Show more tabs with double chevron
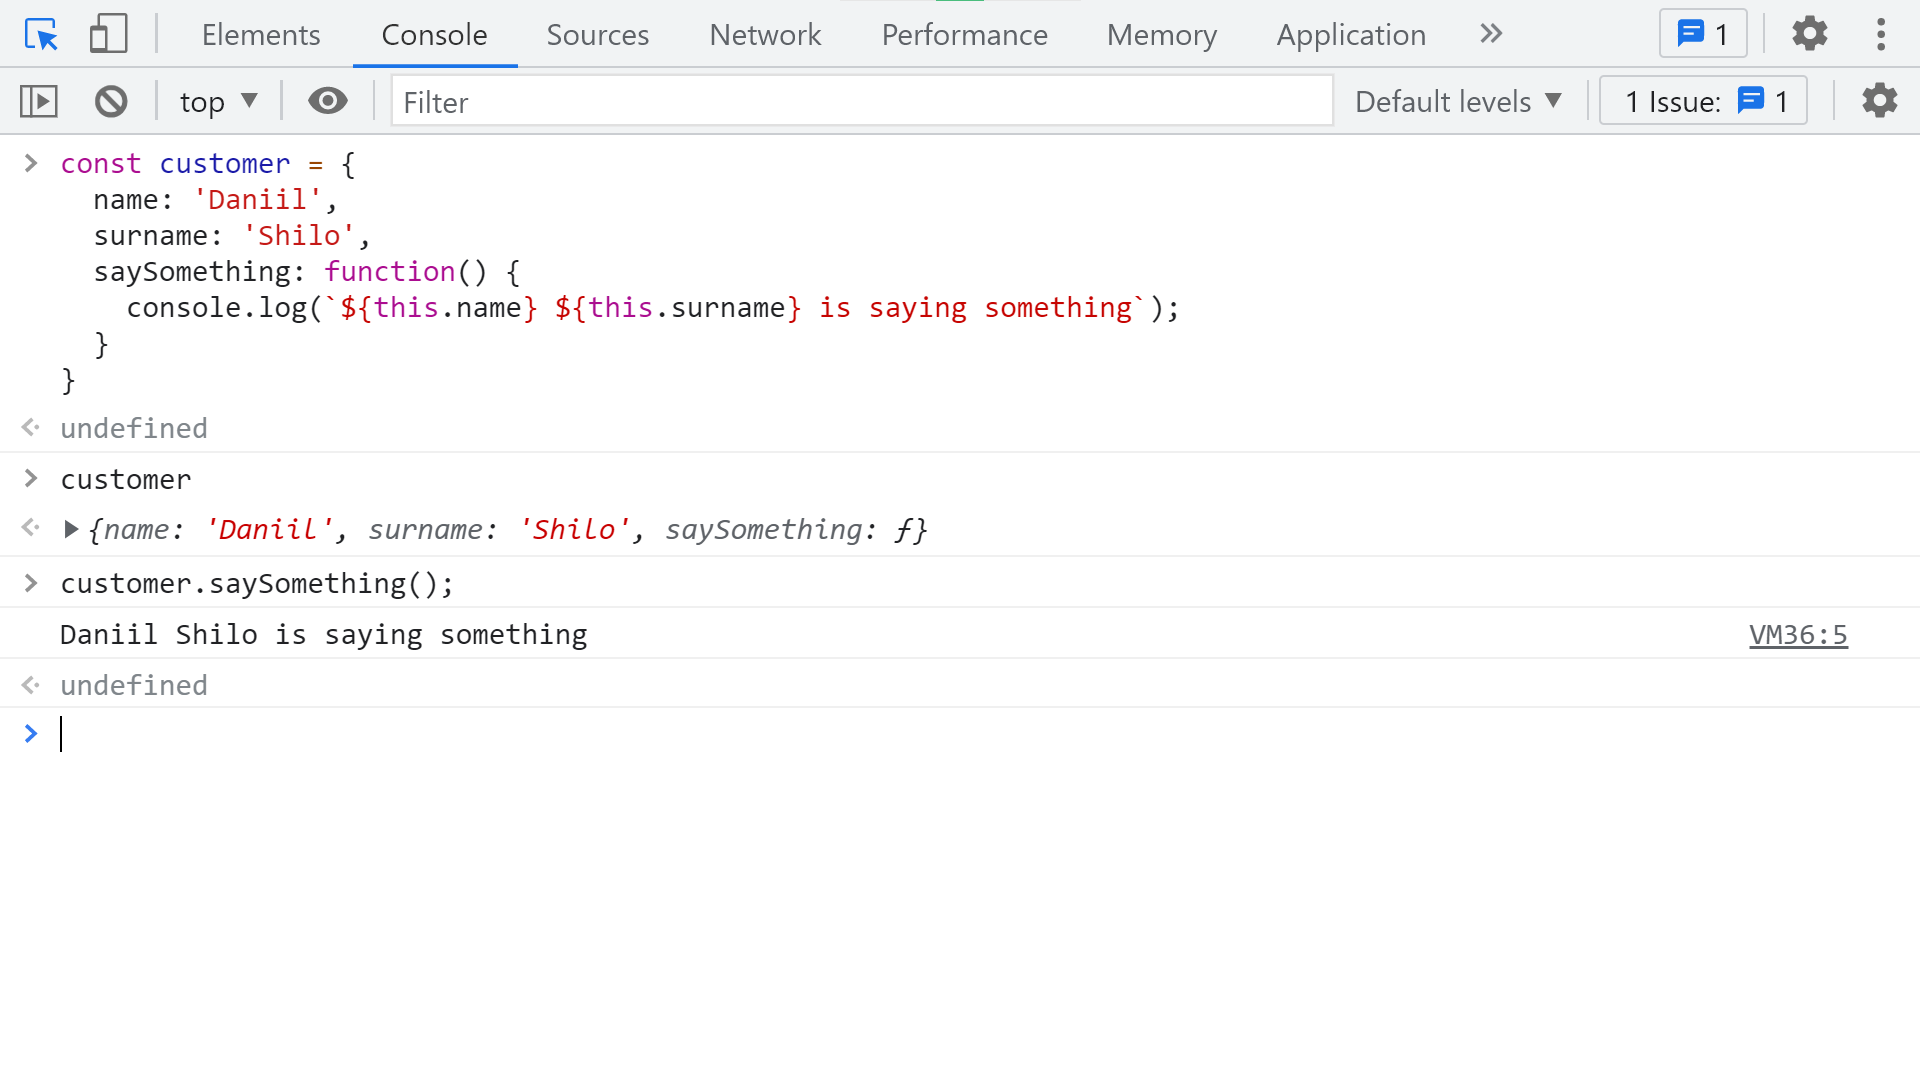 (1490, 35)
